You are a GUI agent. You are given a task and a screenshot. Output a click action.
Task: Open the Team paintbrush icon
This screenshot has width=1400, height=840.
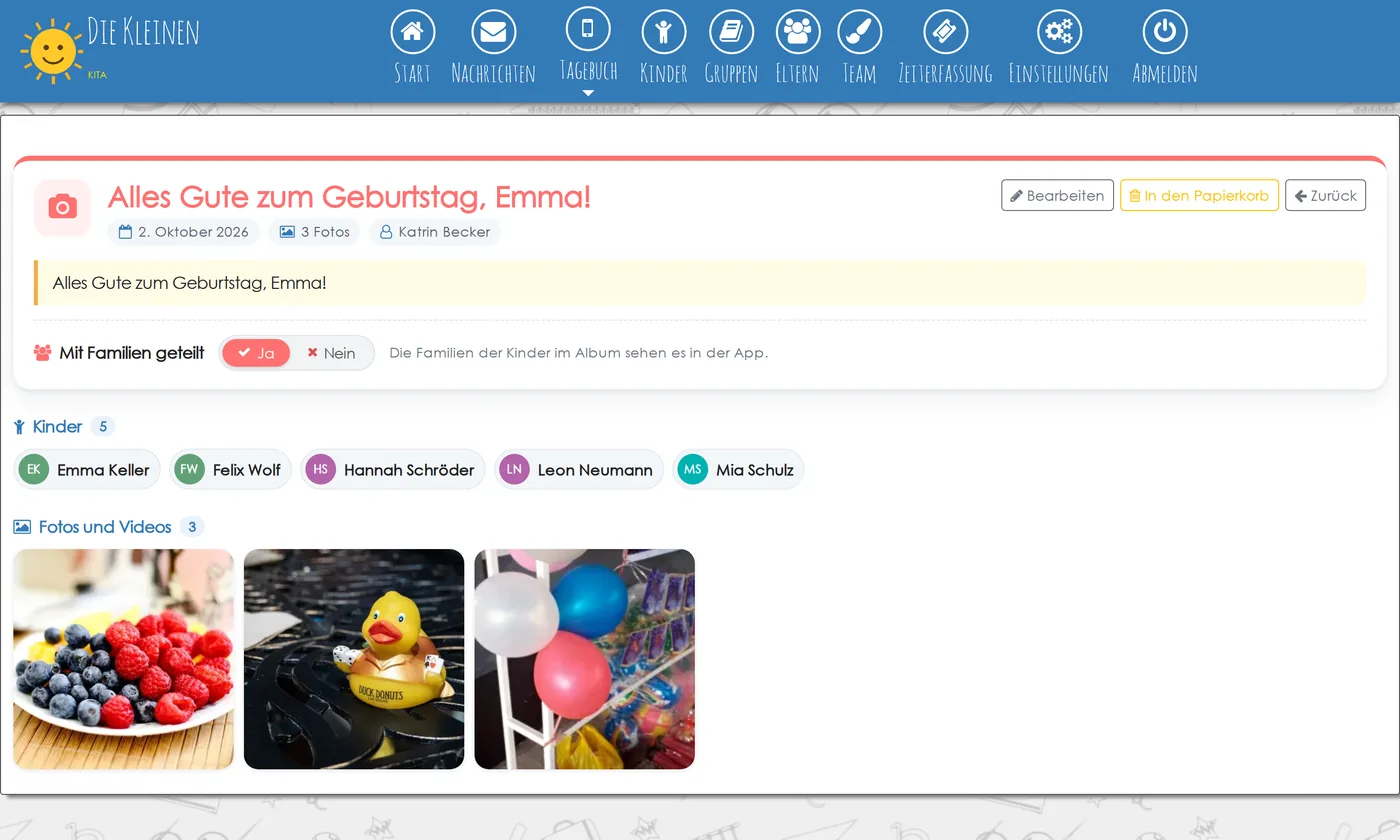(859, 32)
